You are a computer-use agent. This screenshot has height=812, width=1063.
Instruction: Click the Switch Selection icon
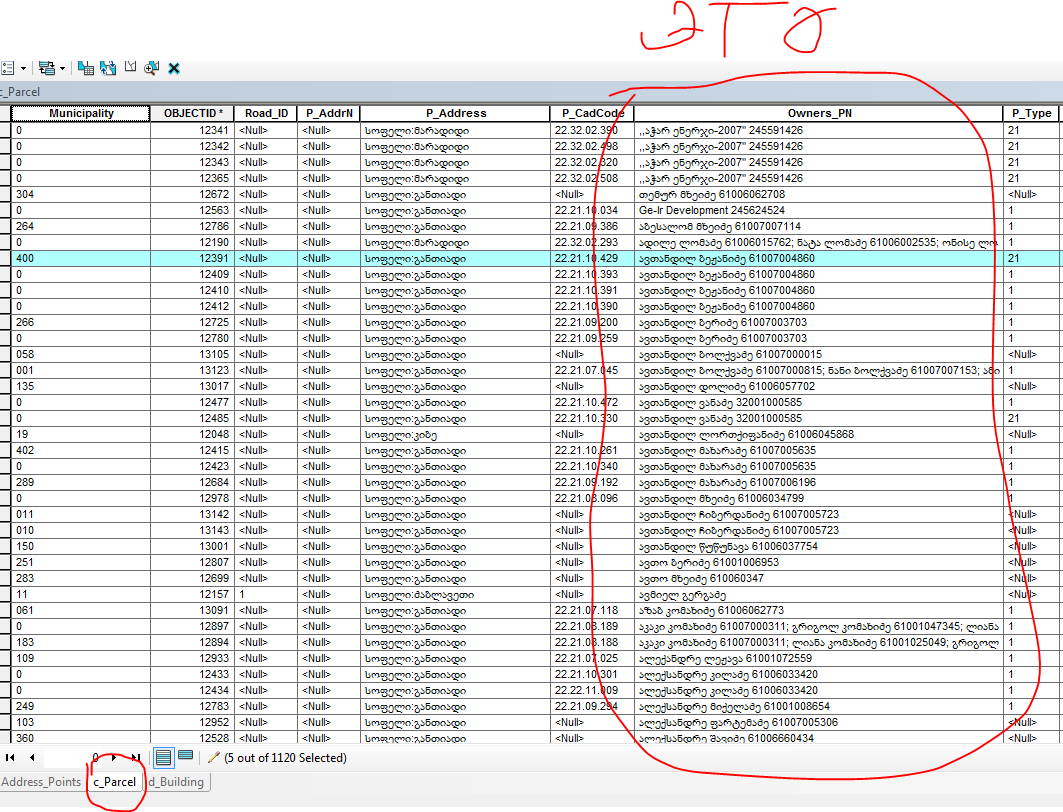pyautogui.click(x=108, y=68)
